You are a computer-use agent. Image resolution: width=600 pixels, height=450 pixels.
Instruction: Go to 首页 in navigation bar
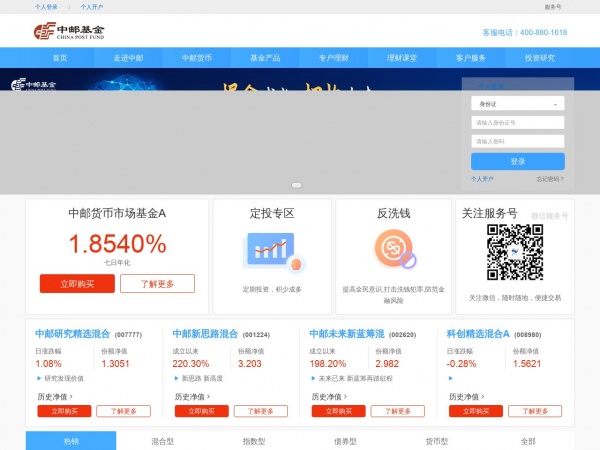tap(60, 58)
